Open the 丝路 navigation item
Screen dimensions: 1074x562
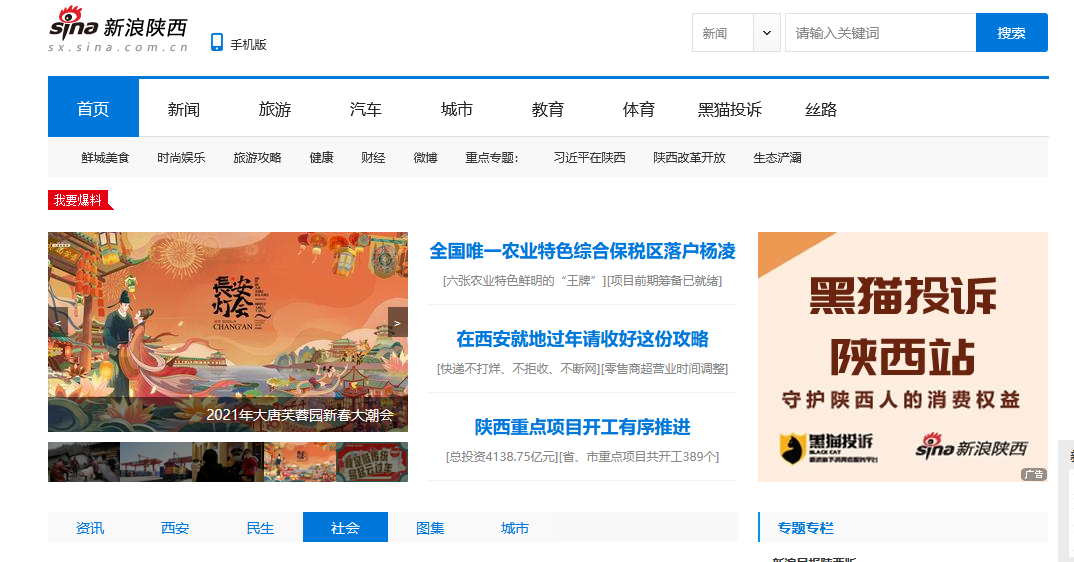tap(821, 109)
